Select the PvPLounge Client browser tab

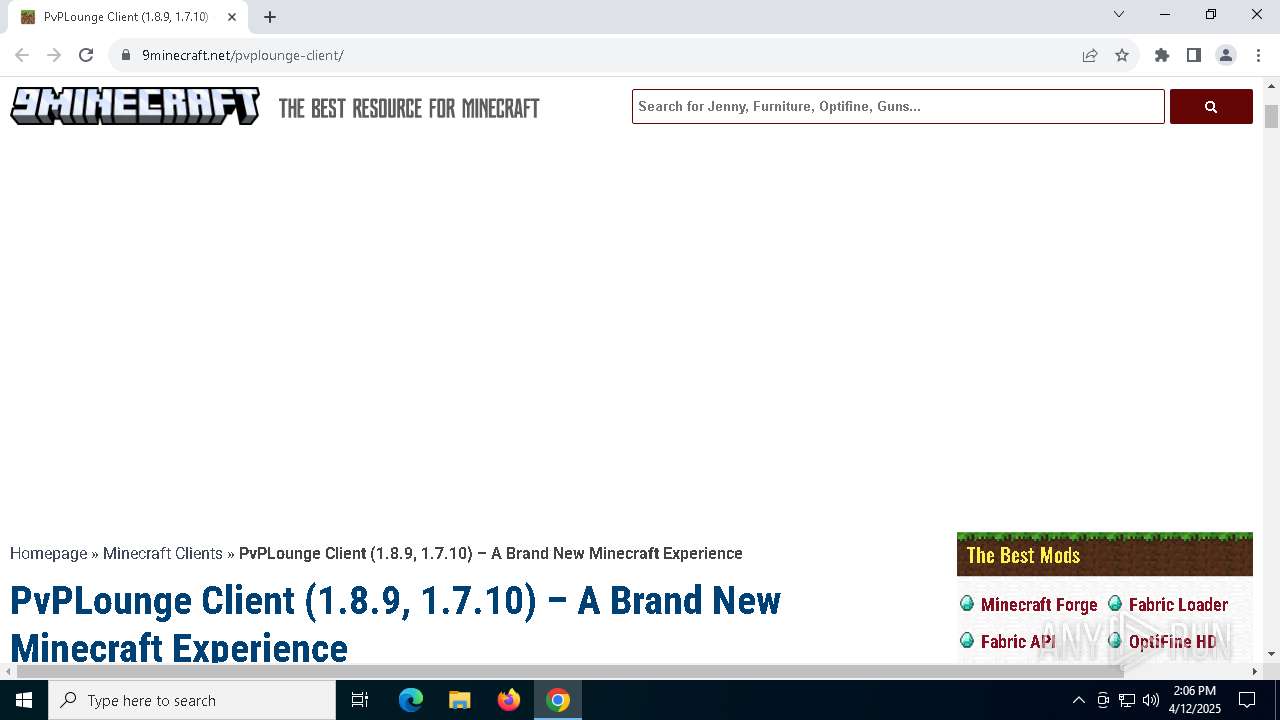pyautogui.click(x=127, y=17)
